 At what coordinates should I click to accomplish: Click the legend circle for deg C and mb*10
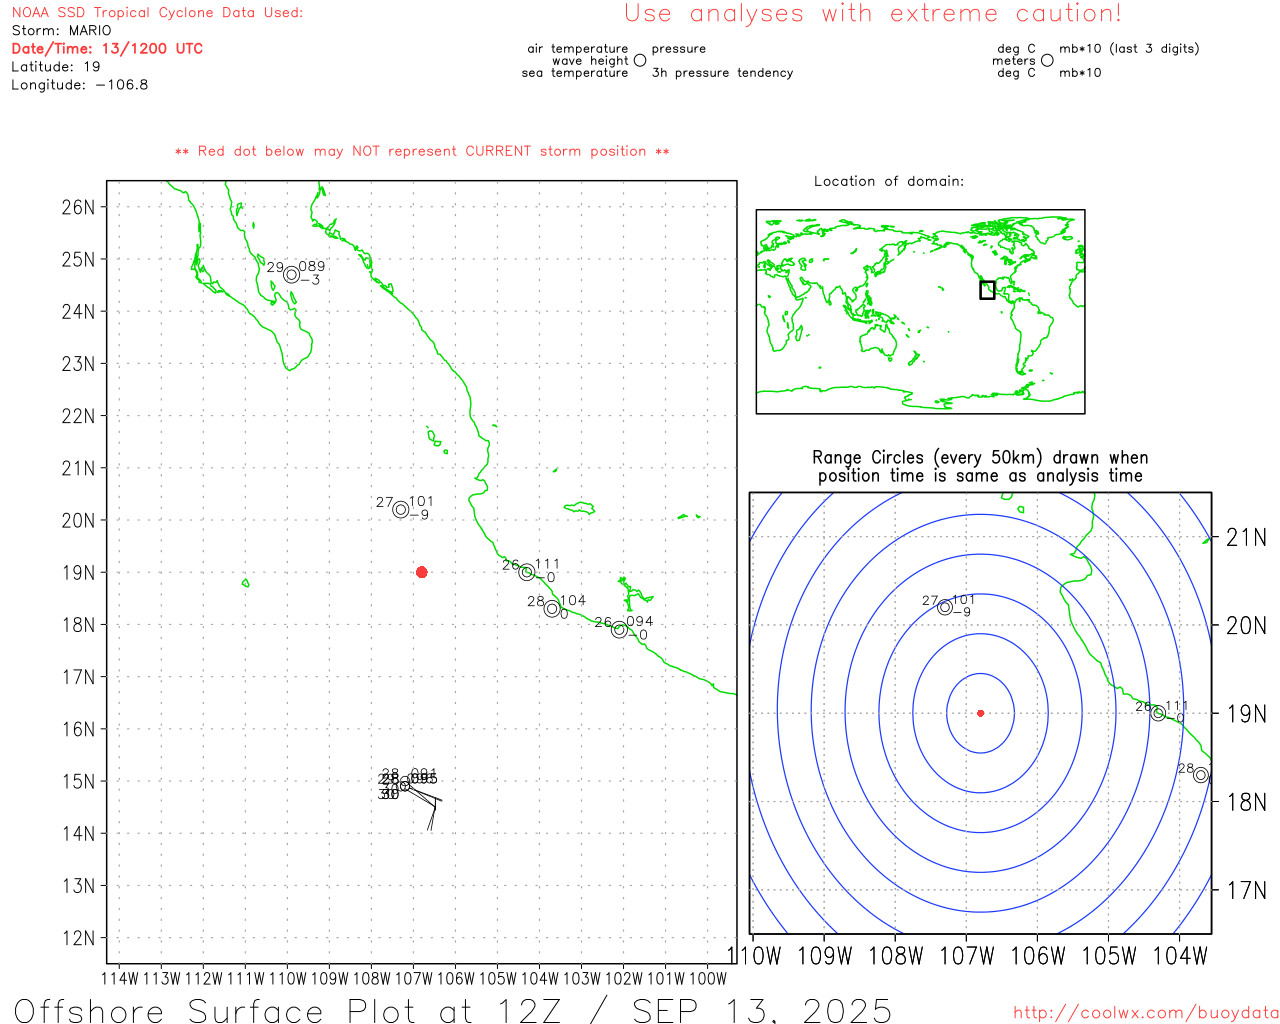pos(1047,60)
